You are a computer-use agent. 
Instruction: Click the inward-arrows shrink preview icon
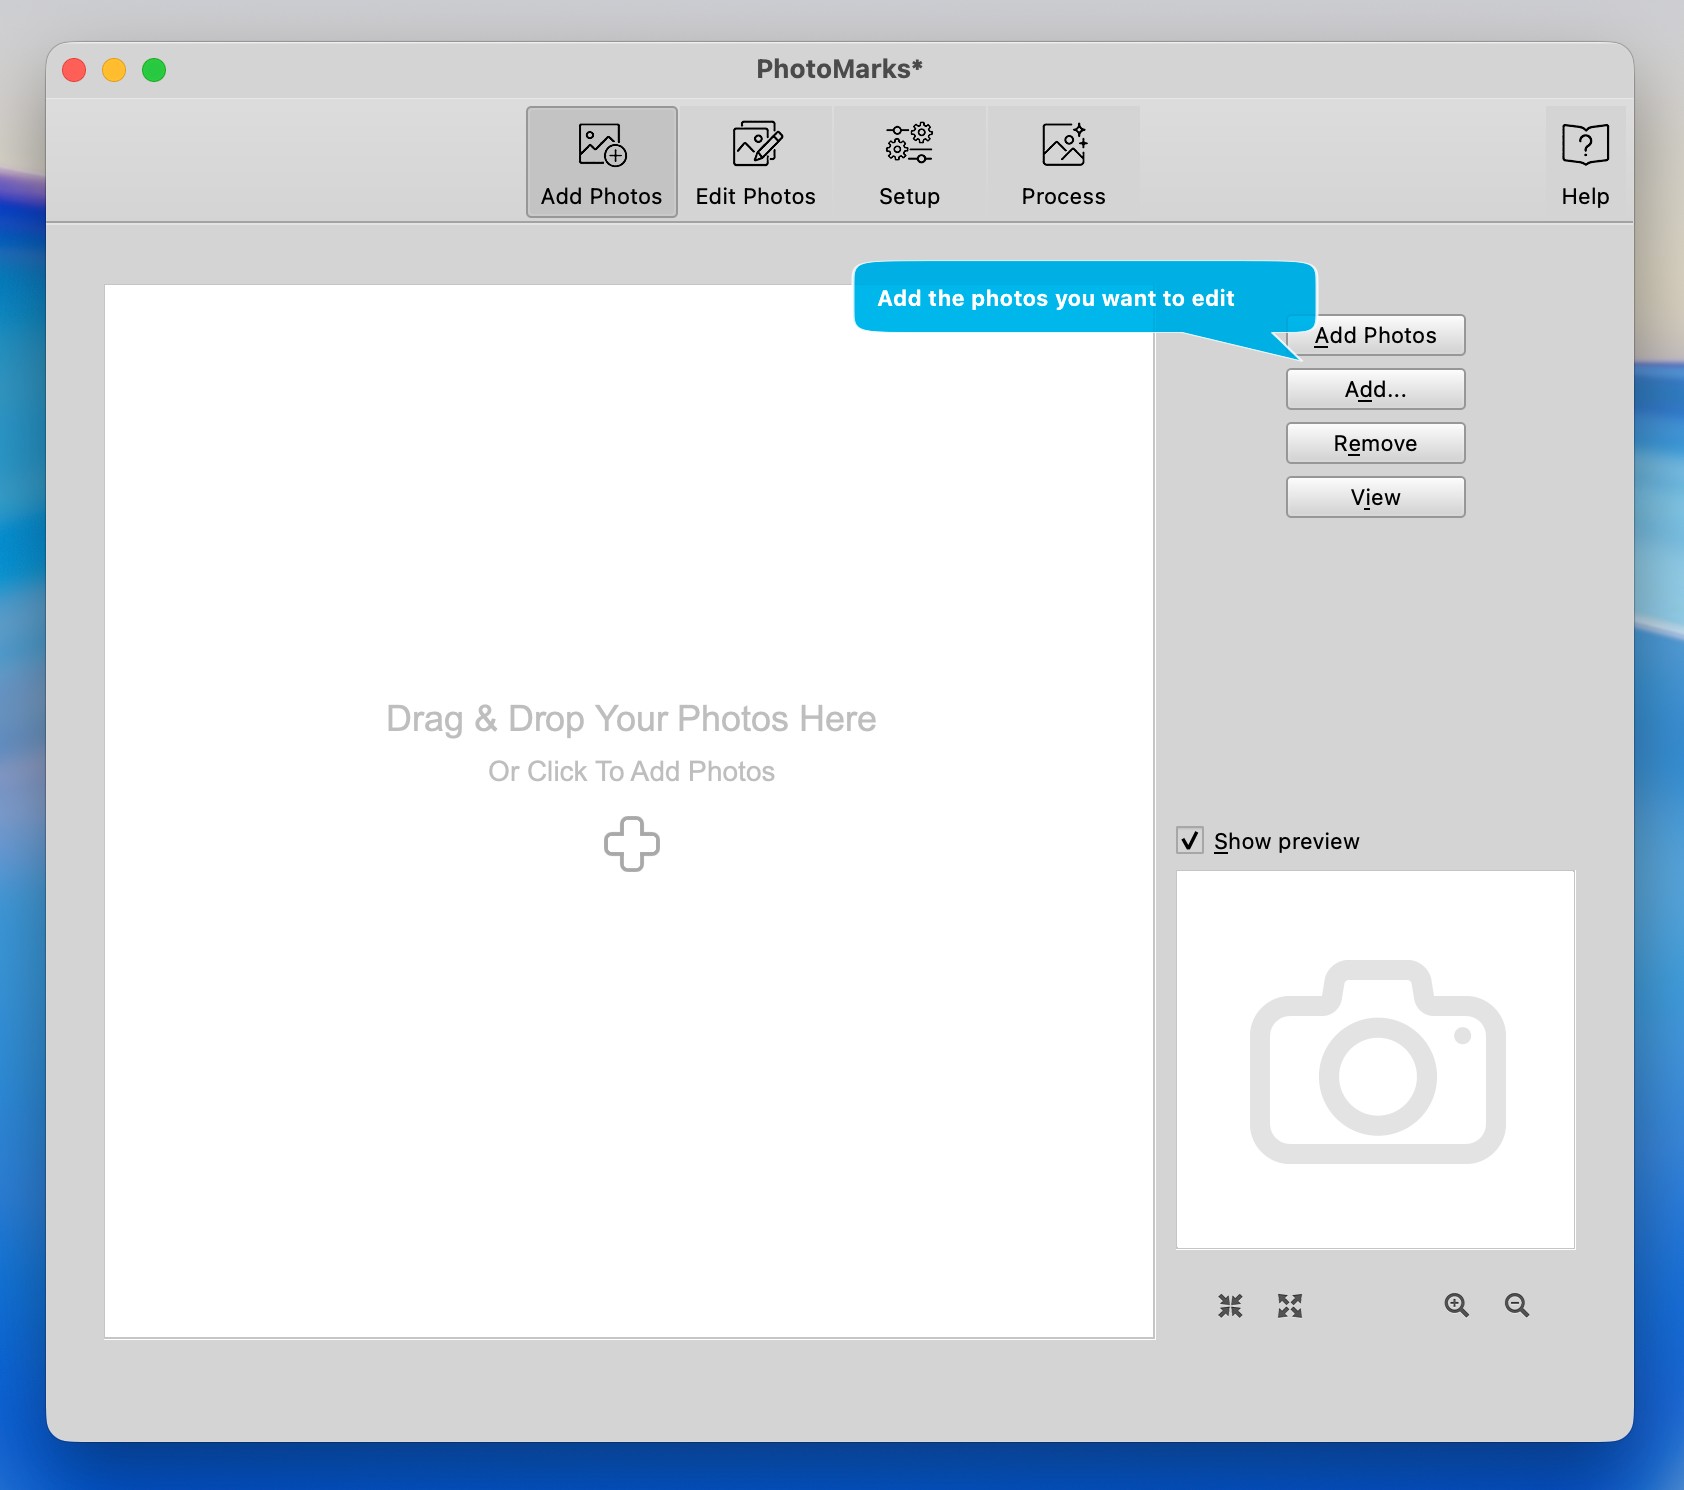click(x=1230, y=1305)
